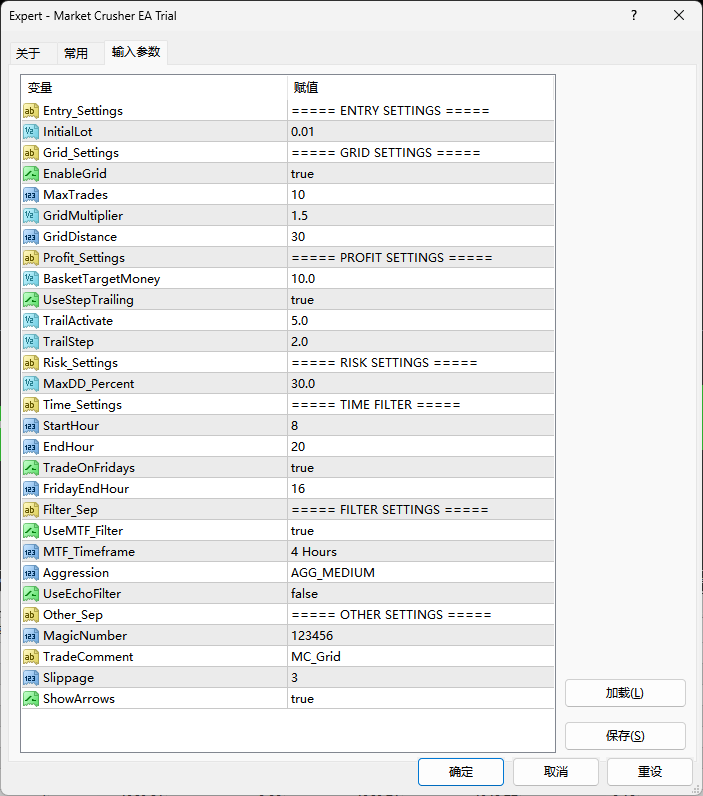Click the icon next to MagicNumber

point(30,636)
